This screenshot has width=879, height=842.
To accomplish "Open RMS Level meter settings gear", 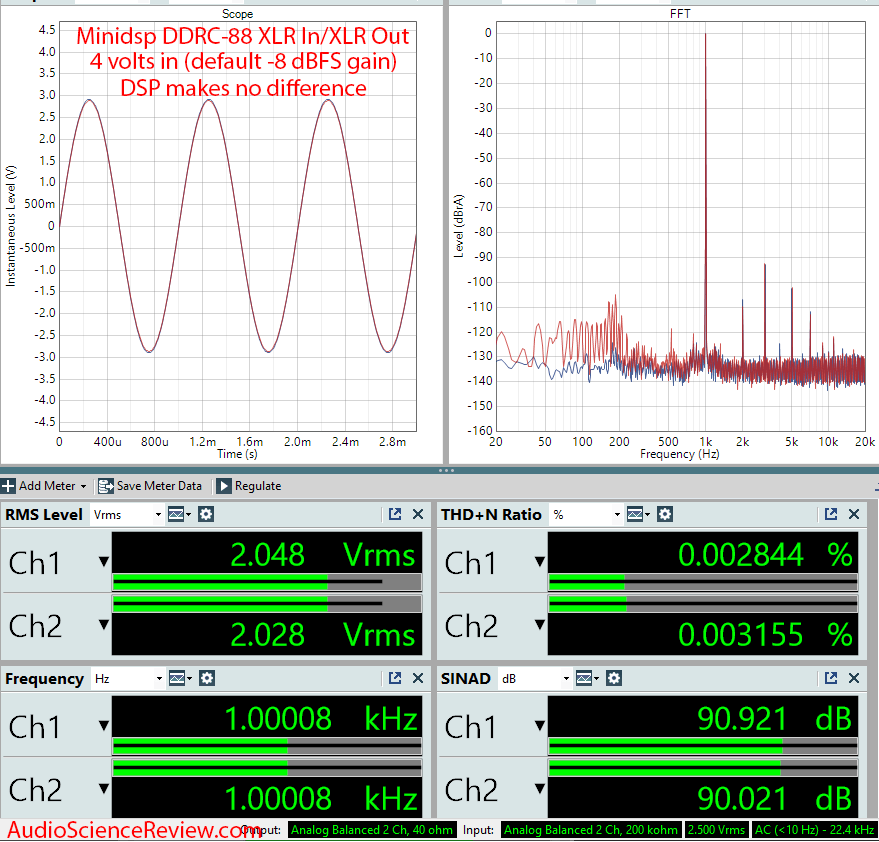I will pos(206,514).
